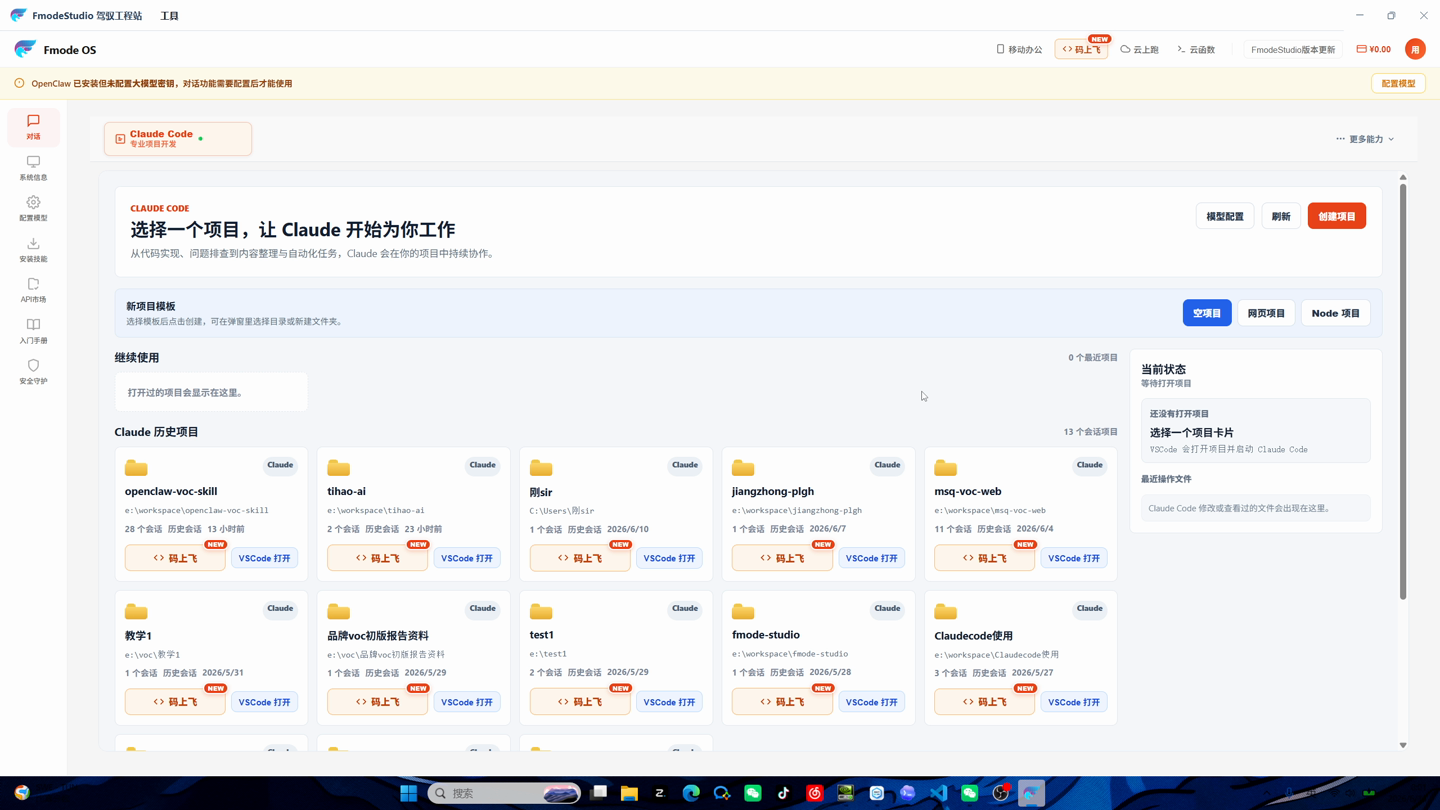Click VSCode 打开 for test1
Screen dimensions: 1440x810
669,702
